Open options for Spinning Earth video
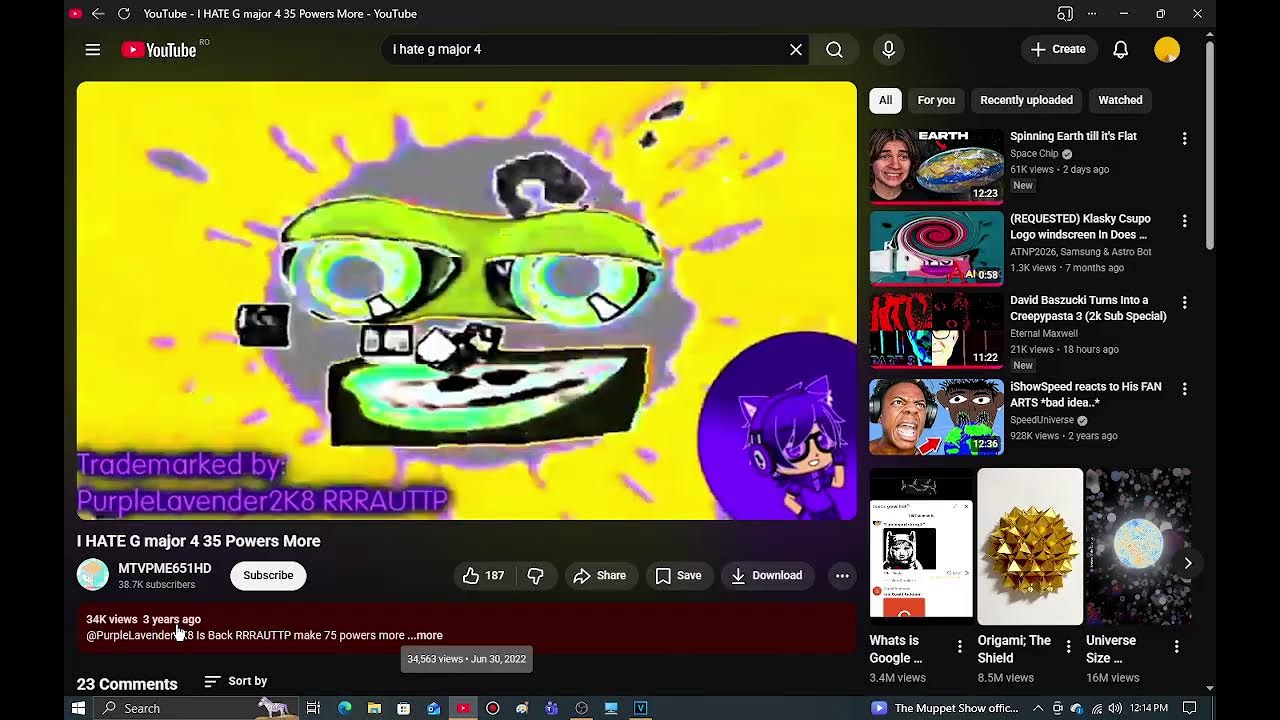This screenshot has height=720, width=1280. (x=1184, y=139)
